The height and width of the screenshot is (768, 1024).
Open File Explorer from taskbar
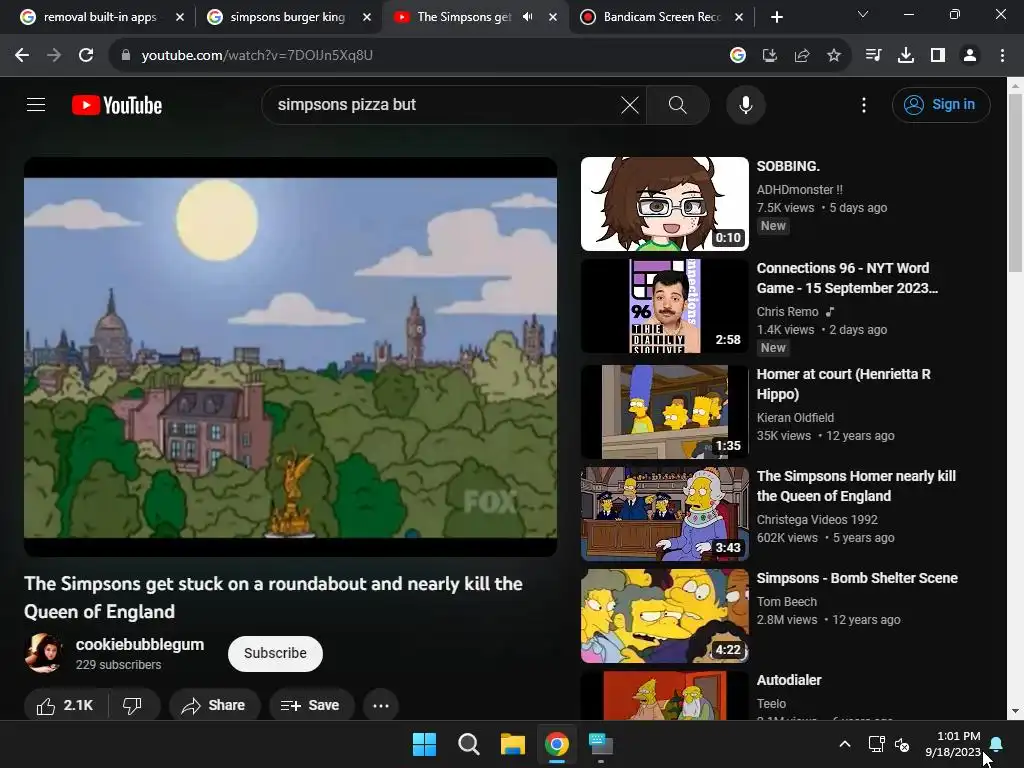(513, 744)
